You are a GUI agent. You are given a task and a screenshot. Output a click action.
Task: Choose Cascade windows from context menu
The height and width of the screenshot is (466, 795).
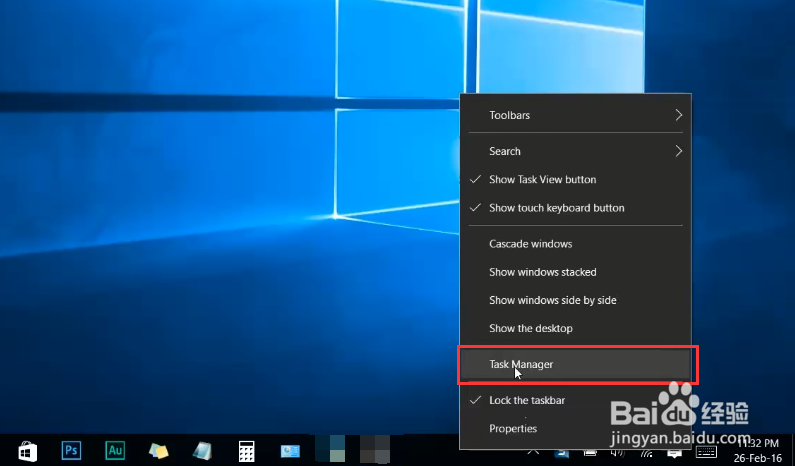[575, 244]
